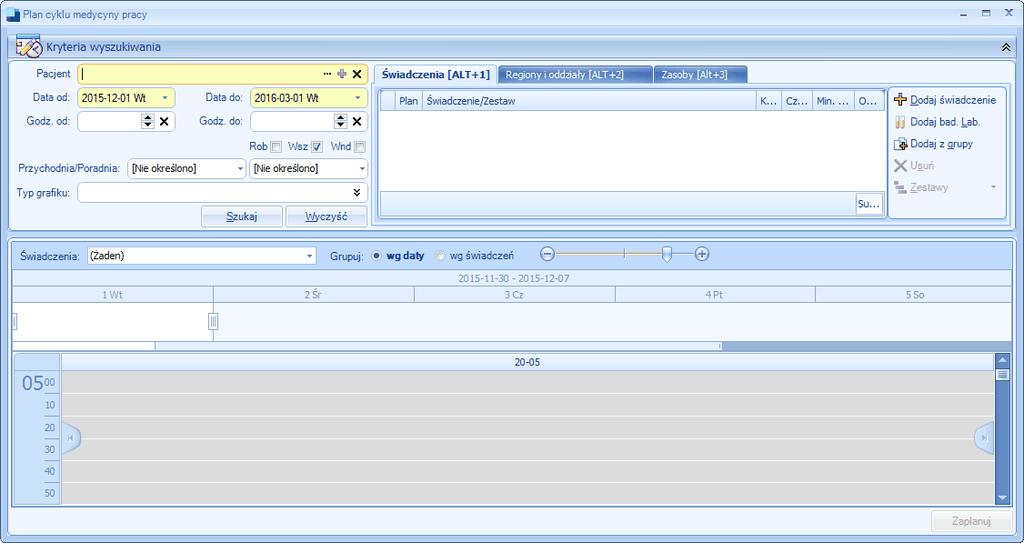This screenshot has width=1024, height=543.
Task: Click the Kryteria wyszukiwania panel icon
Action: tap(28, 46)
